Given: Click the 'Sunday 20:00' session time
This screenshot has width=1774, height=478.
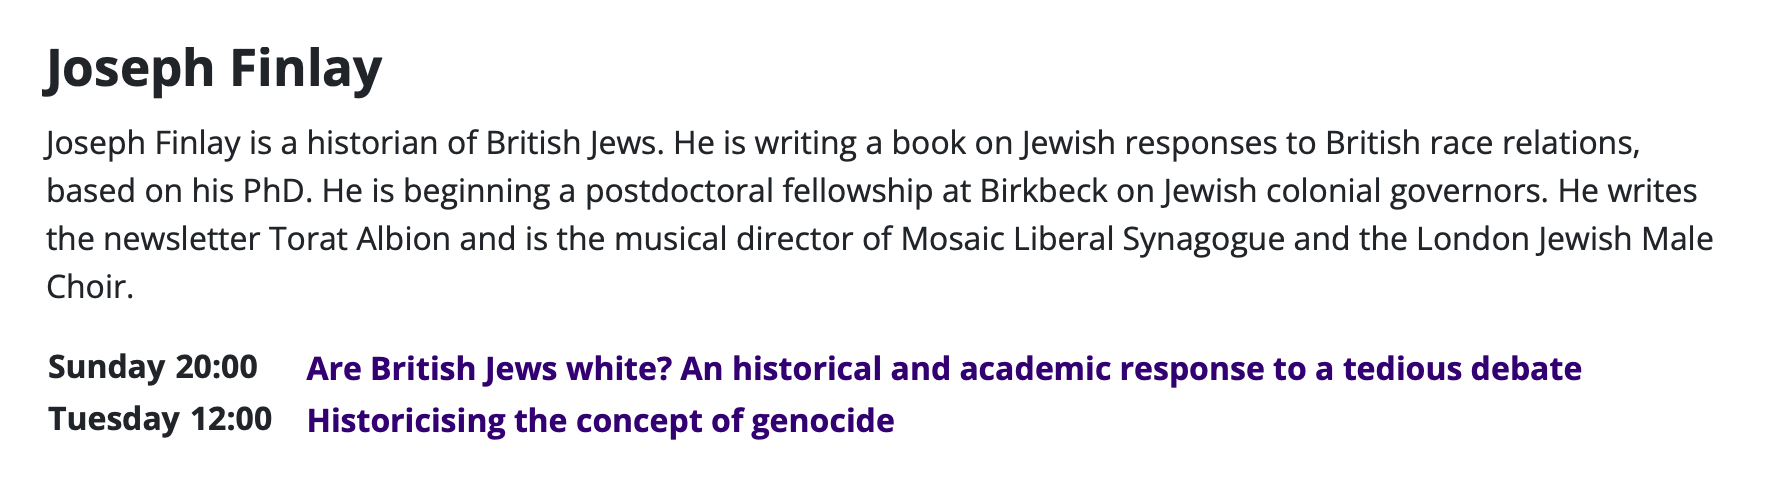Looking at the screenshot, I should point(152,367).
